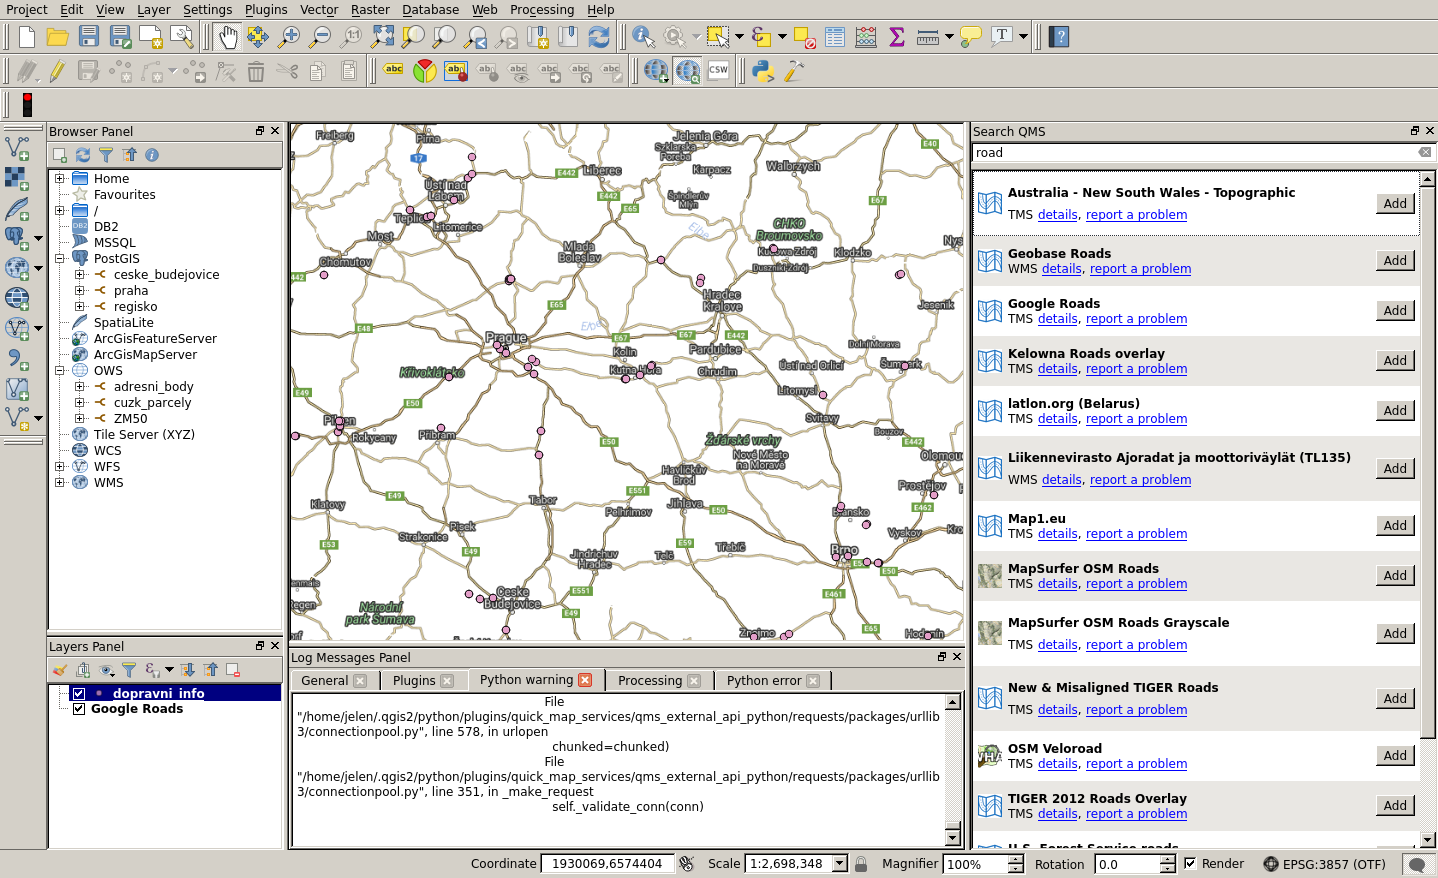
Task: Click report a problem for Map1.eu
Action: 1136,534
